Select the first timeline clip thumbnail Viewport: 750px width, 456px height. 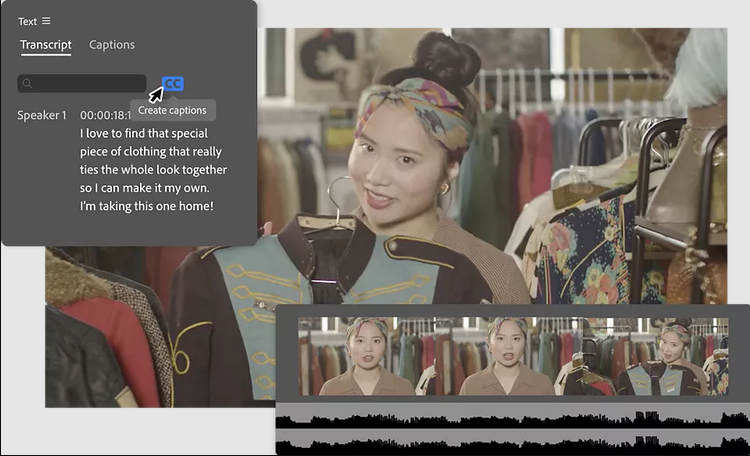tap(367, 357)
